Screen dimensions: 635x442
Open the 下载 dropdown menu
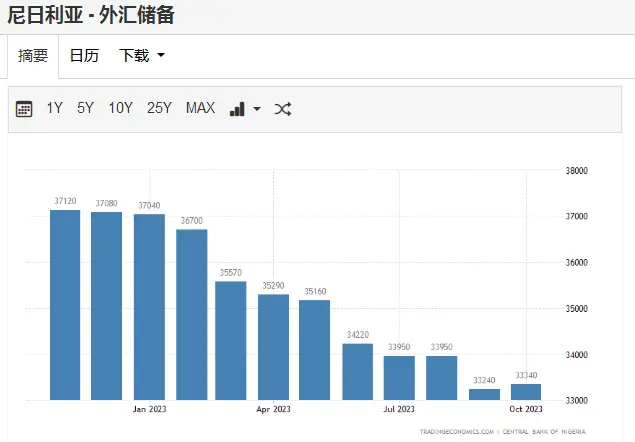coord(142,55)
